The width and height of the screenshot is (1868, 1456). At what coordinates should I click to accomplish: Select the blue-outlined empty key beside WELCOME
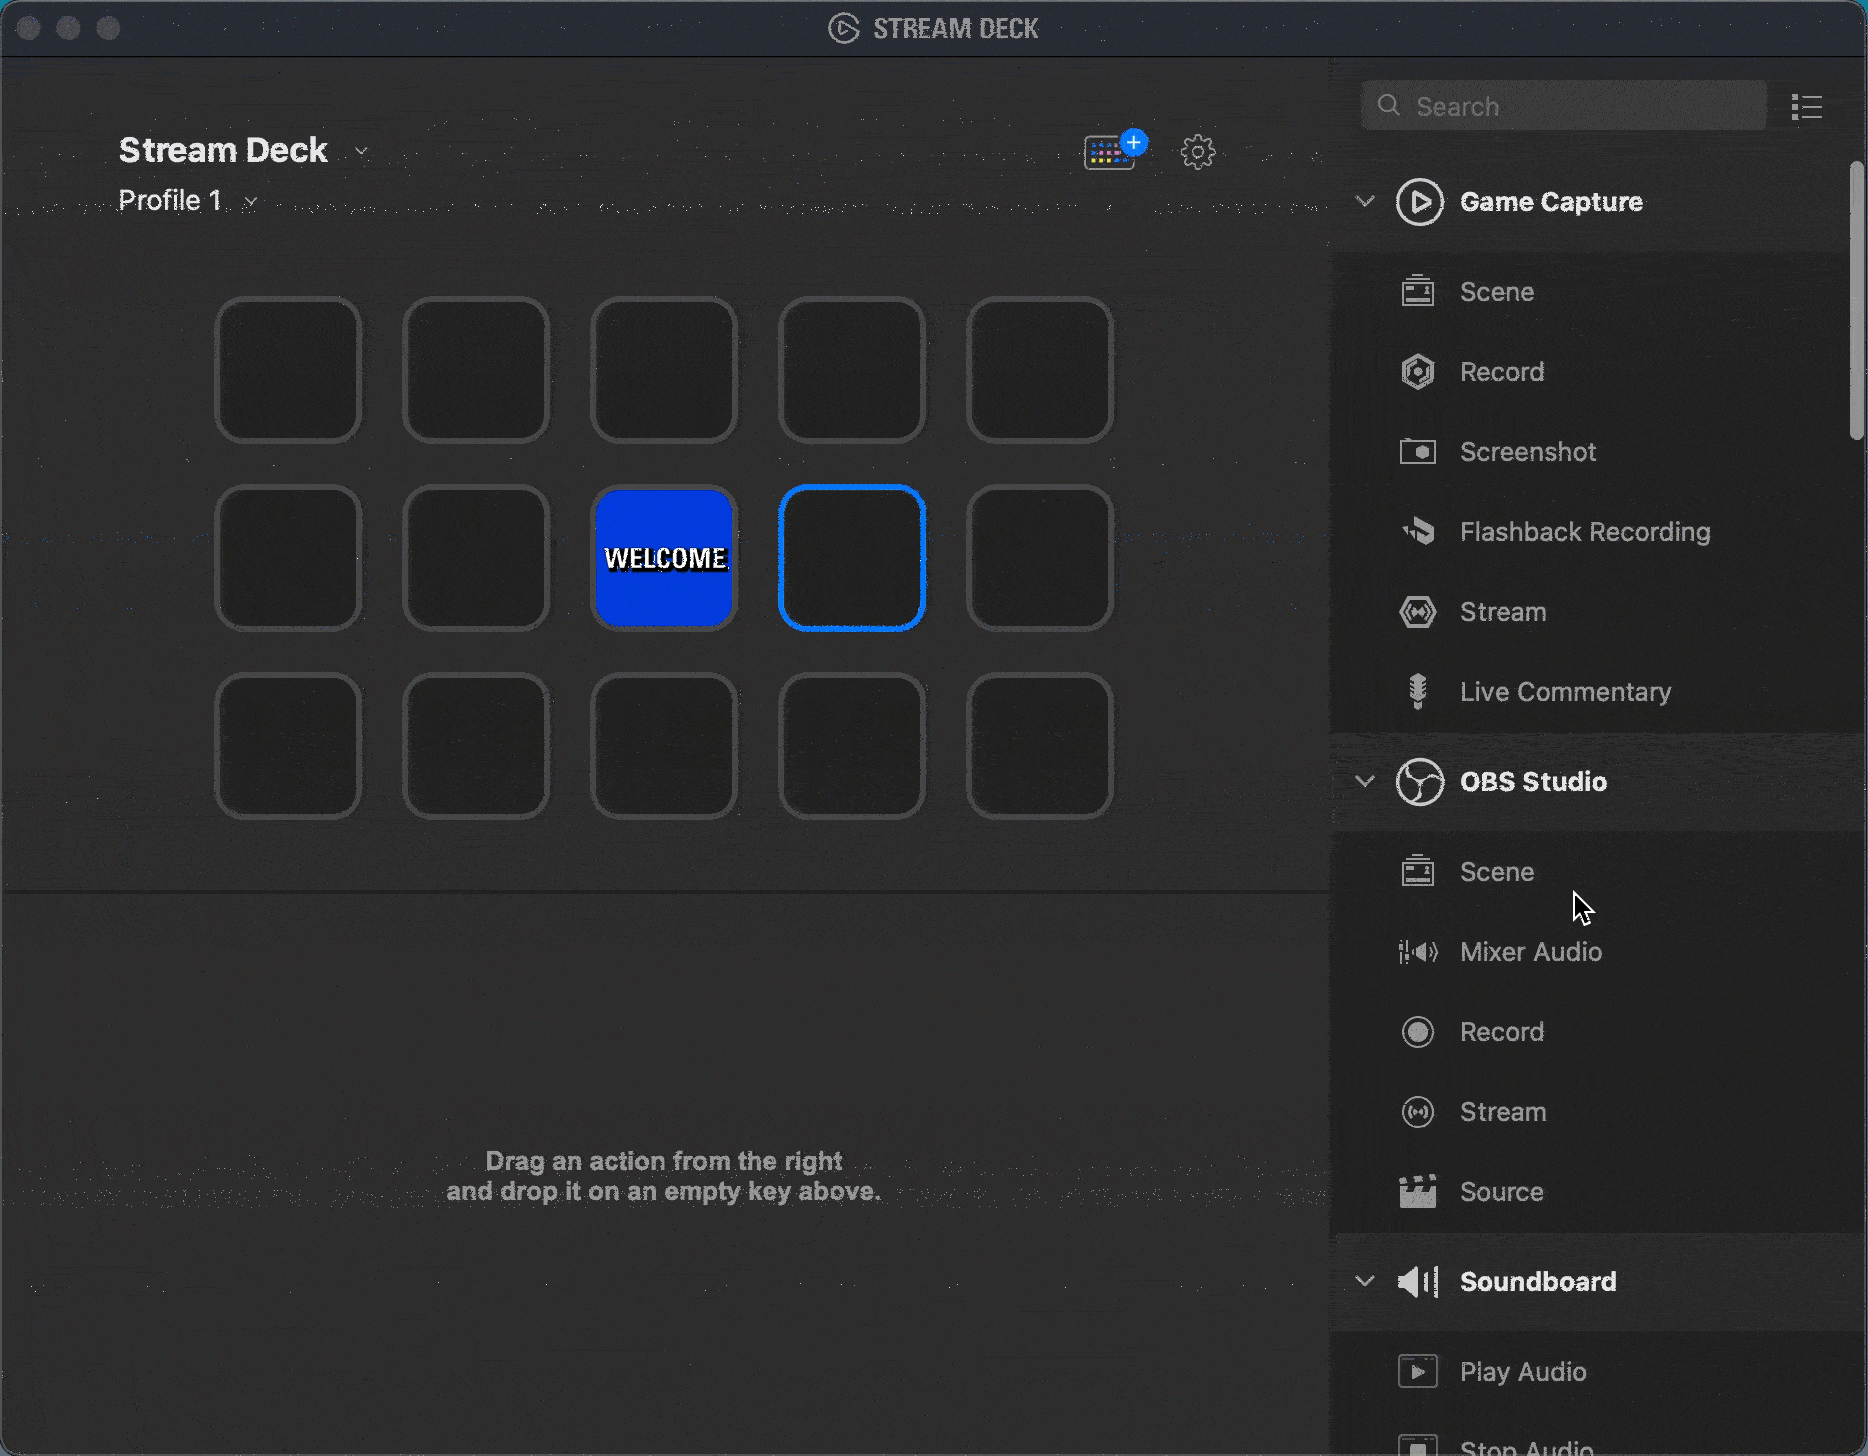852,558
